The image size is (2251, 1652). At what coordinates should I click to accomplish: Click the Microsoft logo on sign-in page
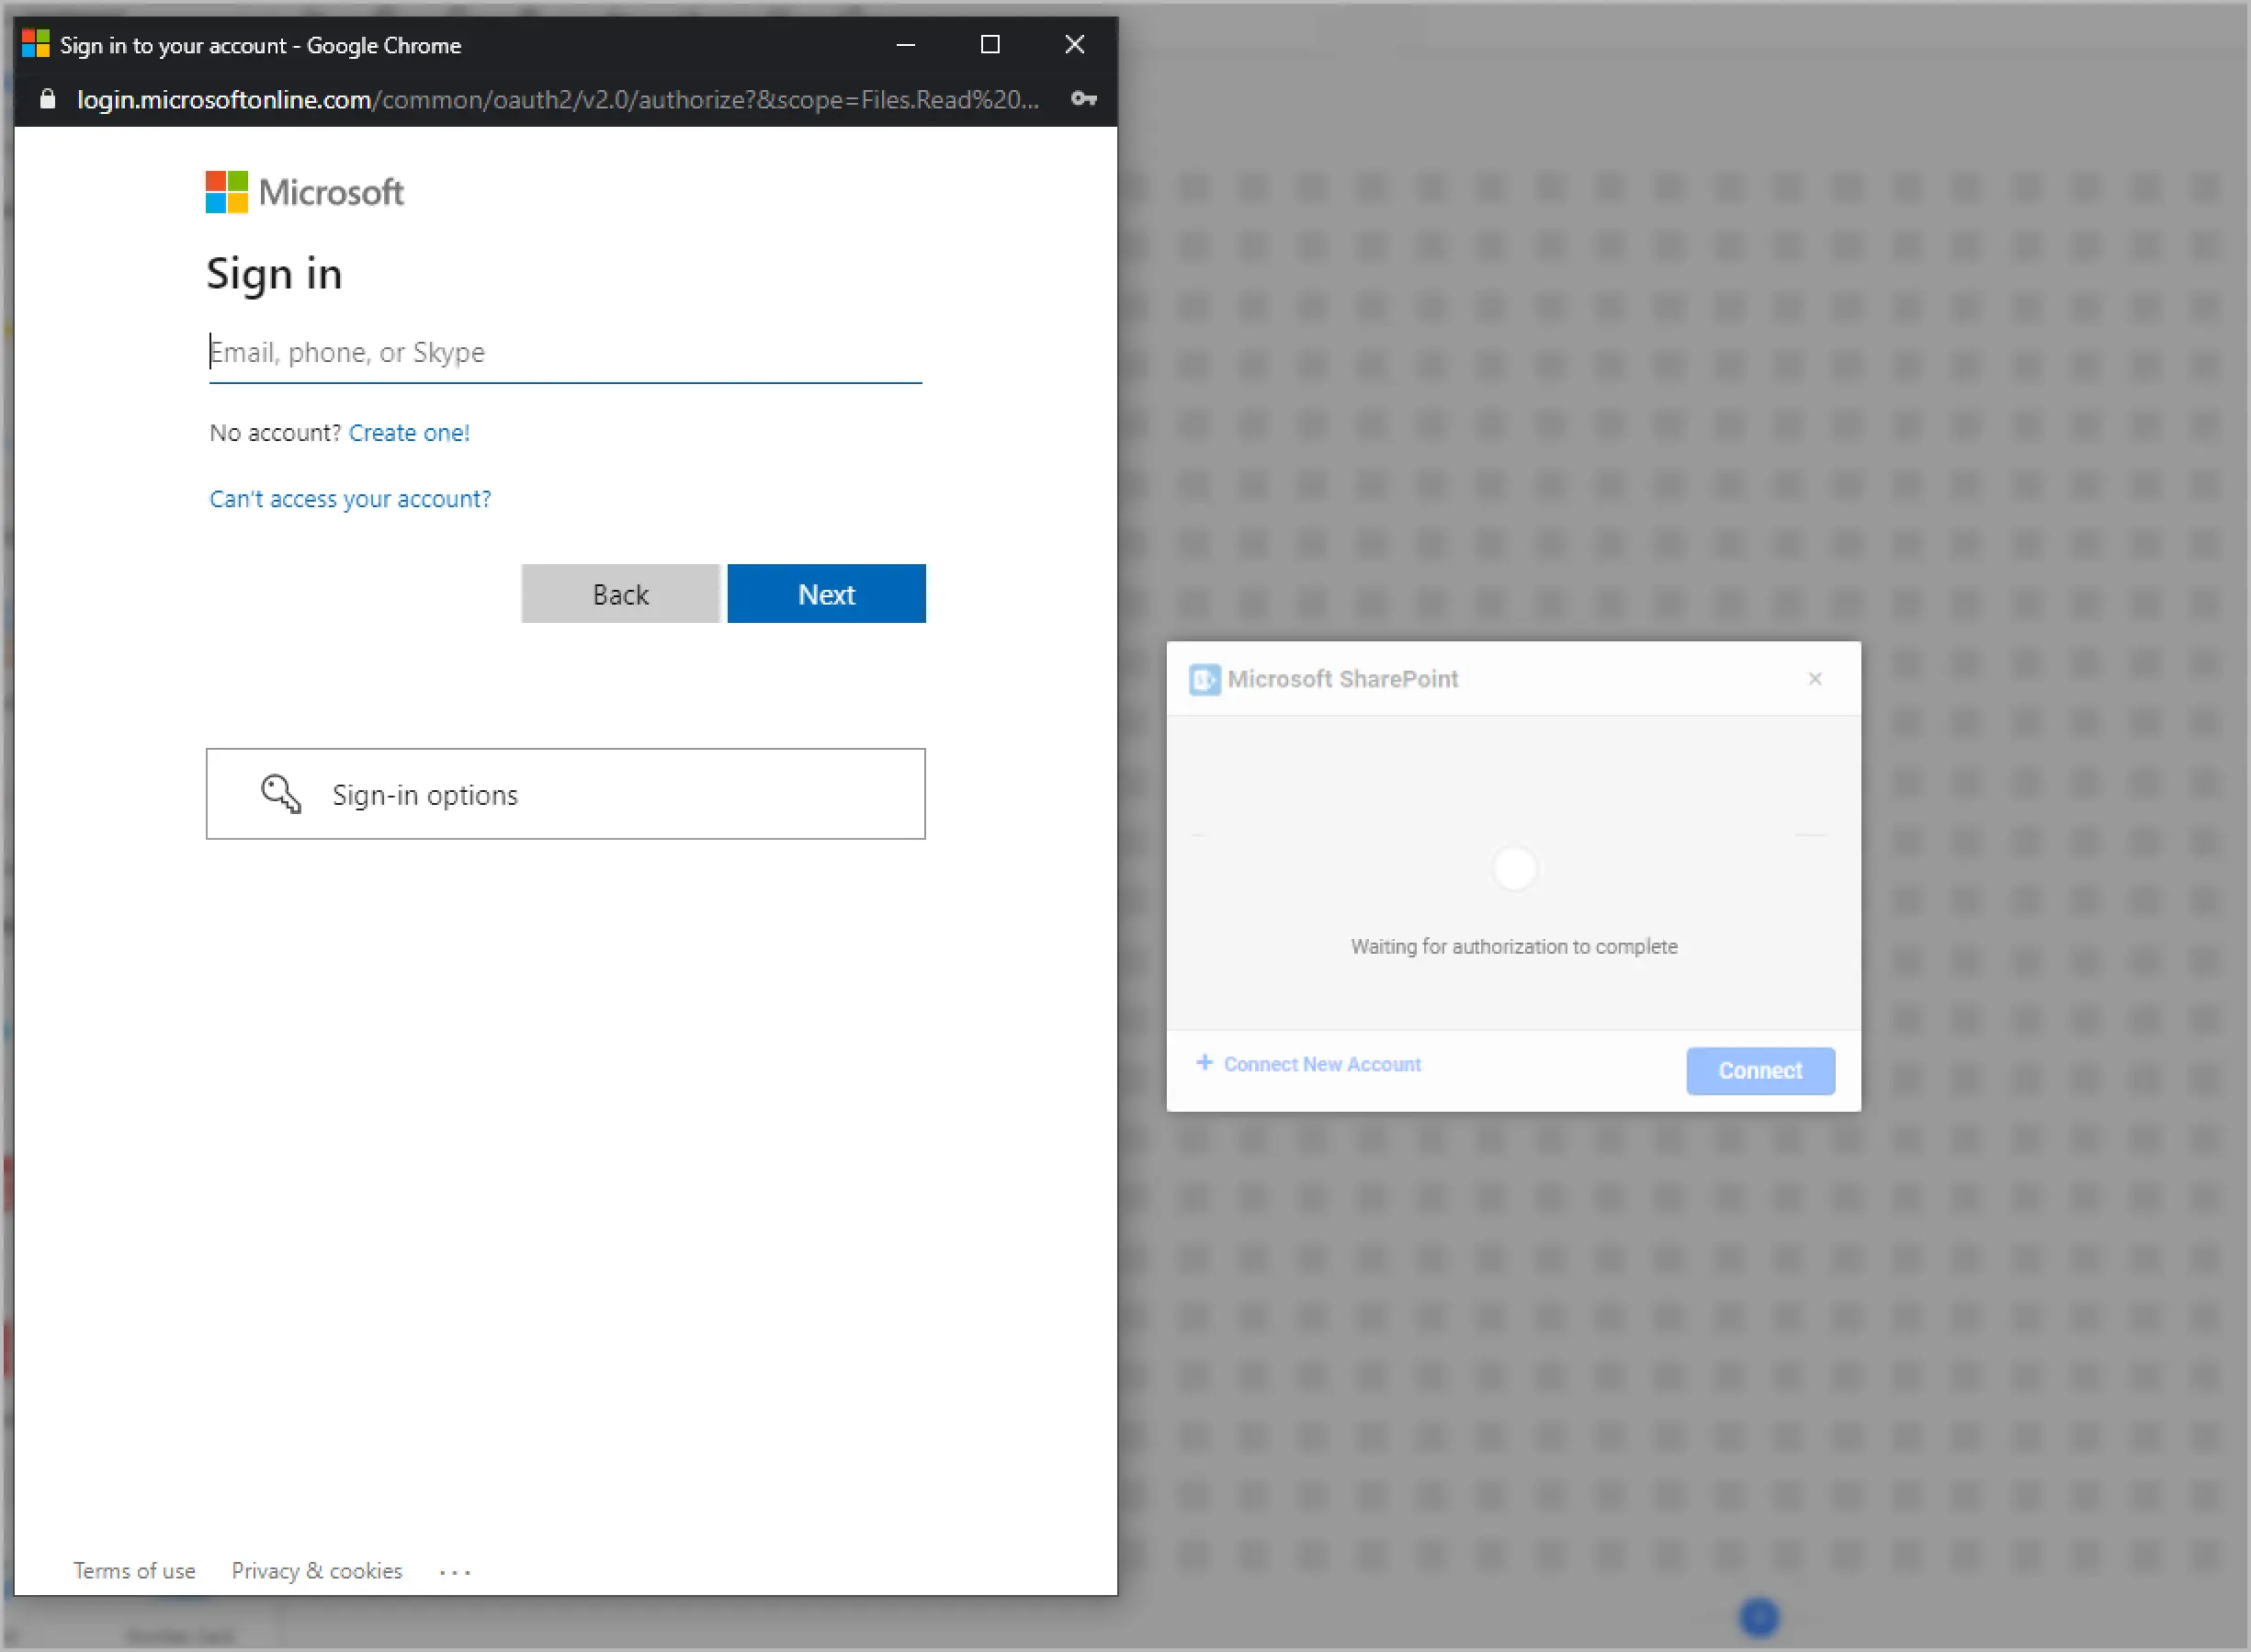pyautogui.click(x=226, y=192)
